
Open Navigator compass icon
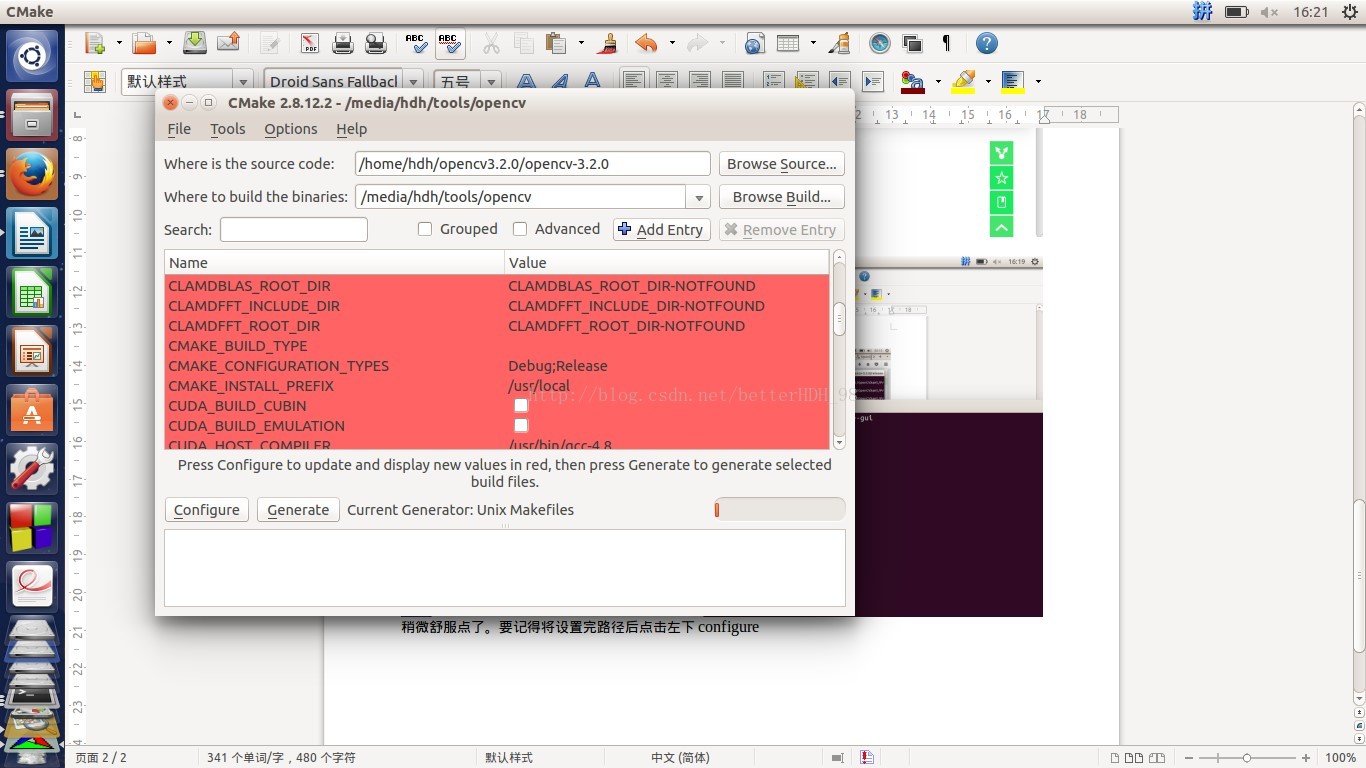point(880,43)
